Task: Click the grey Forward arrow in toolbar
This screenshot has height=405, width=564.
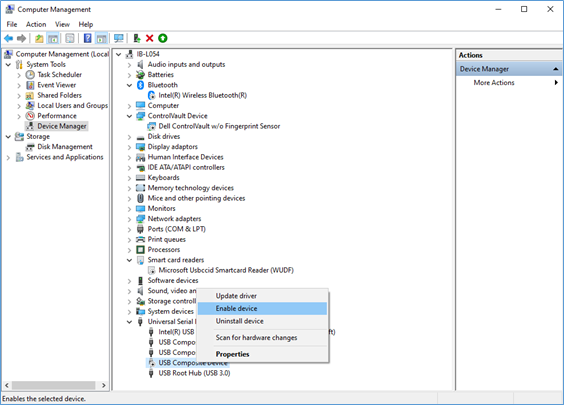Action: 22,38
